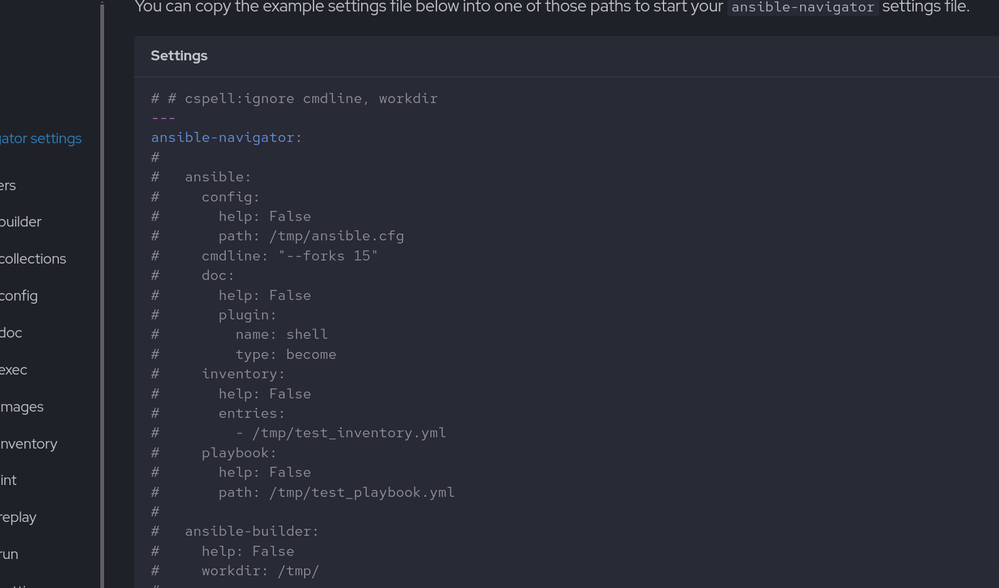
Task: Open the lint sidebar link
Action: point(9,481)
